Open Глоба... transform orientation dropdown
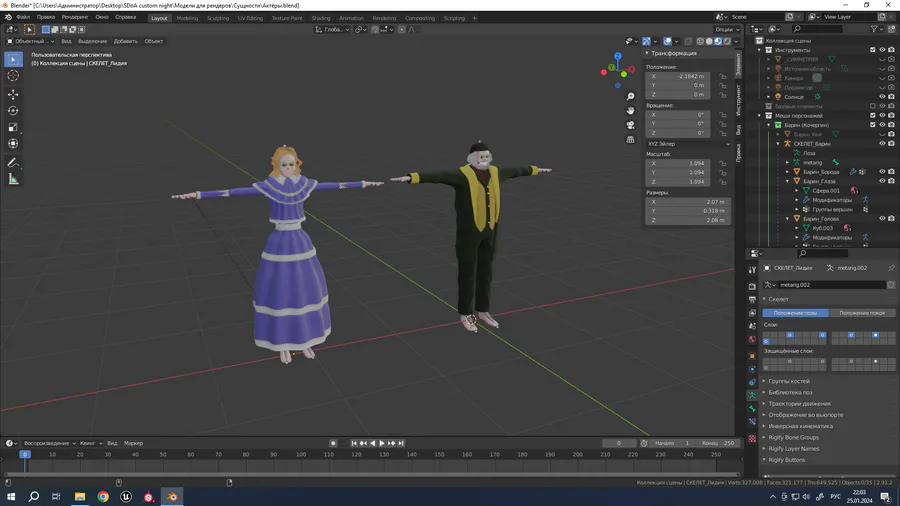This screenshot has height=506, width=900. click(332, 29)
